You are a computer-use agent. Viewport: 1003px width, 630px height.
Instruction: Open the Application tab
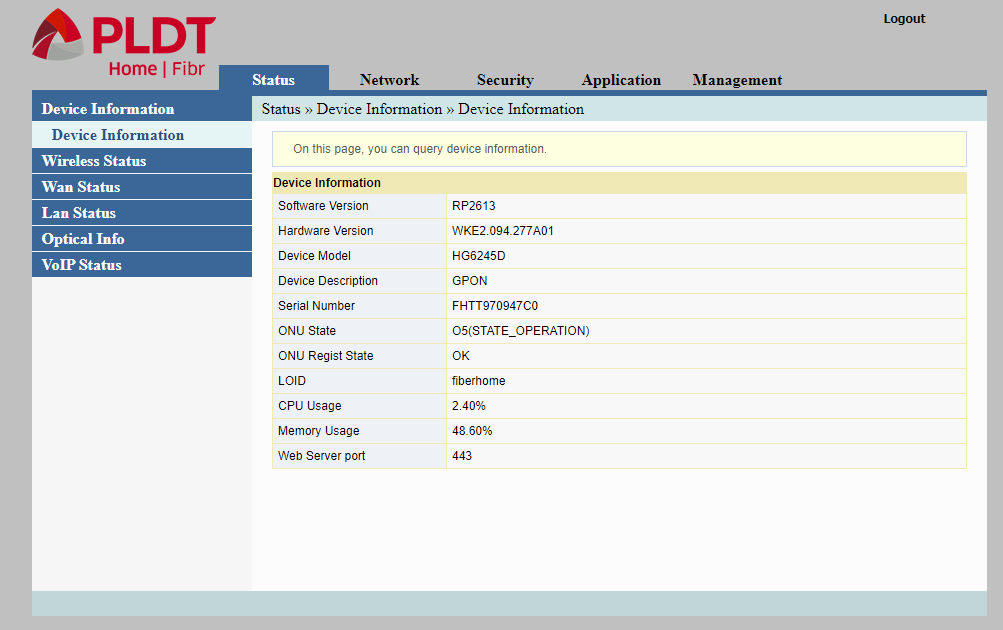coord(621,79)
